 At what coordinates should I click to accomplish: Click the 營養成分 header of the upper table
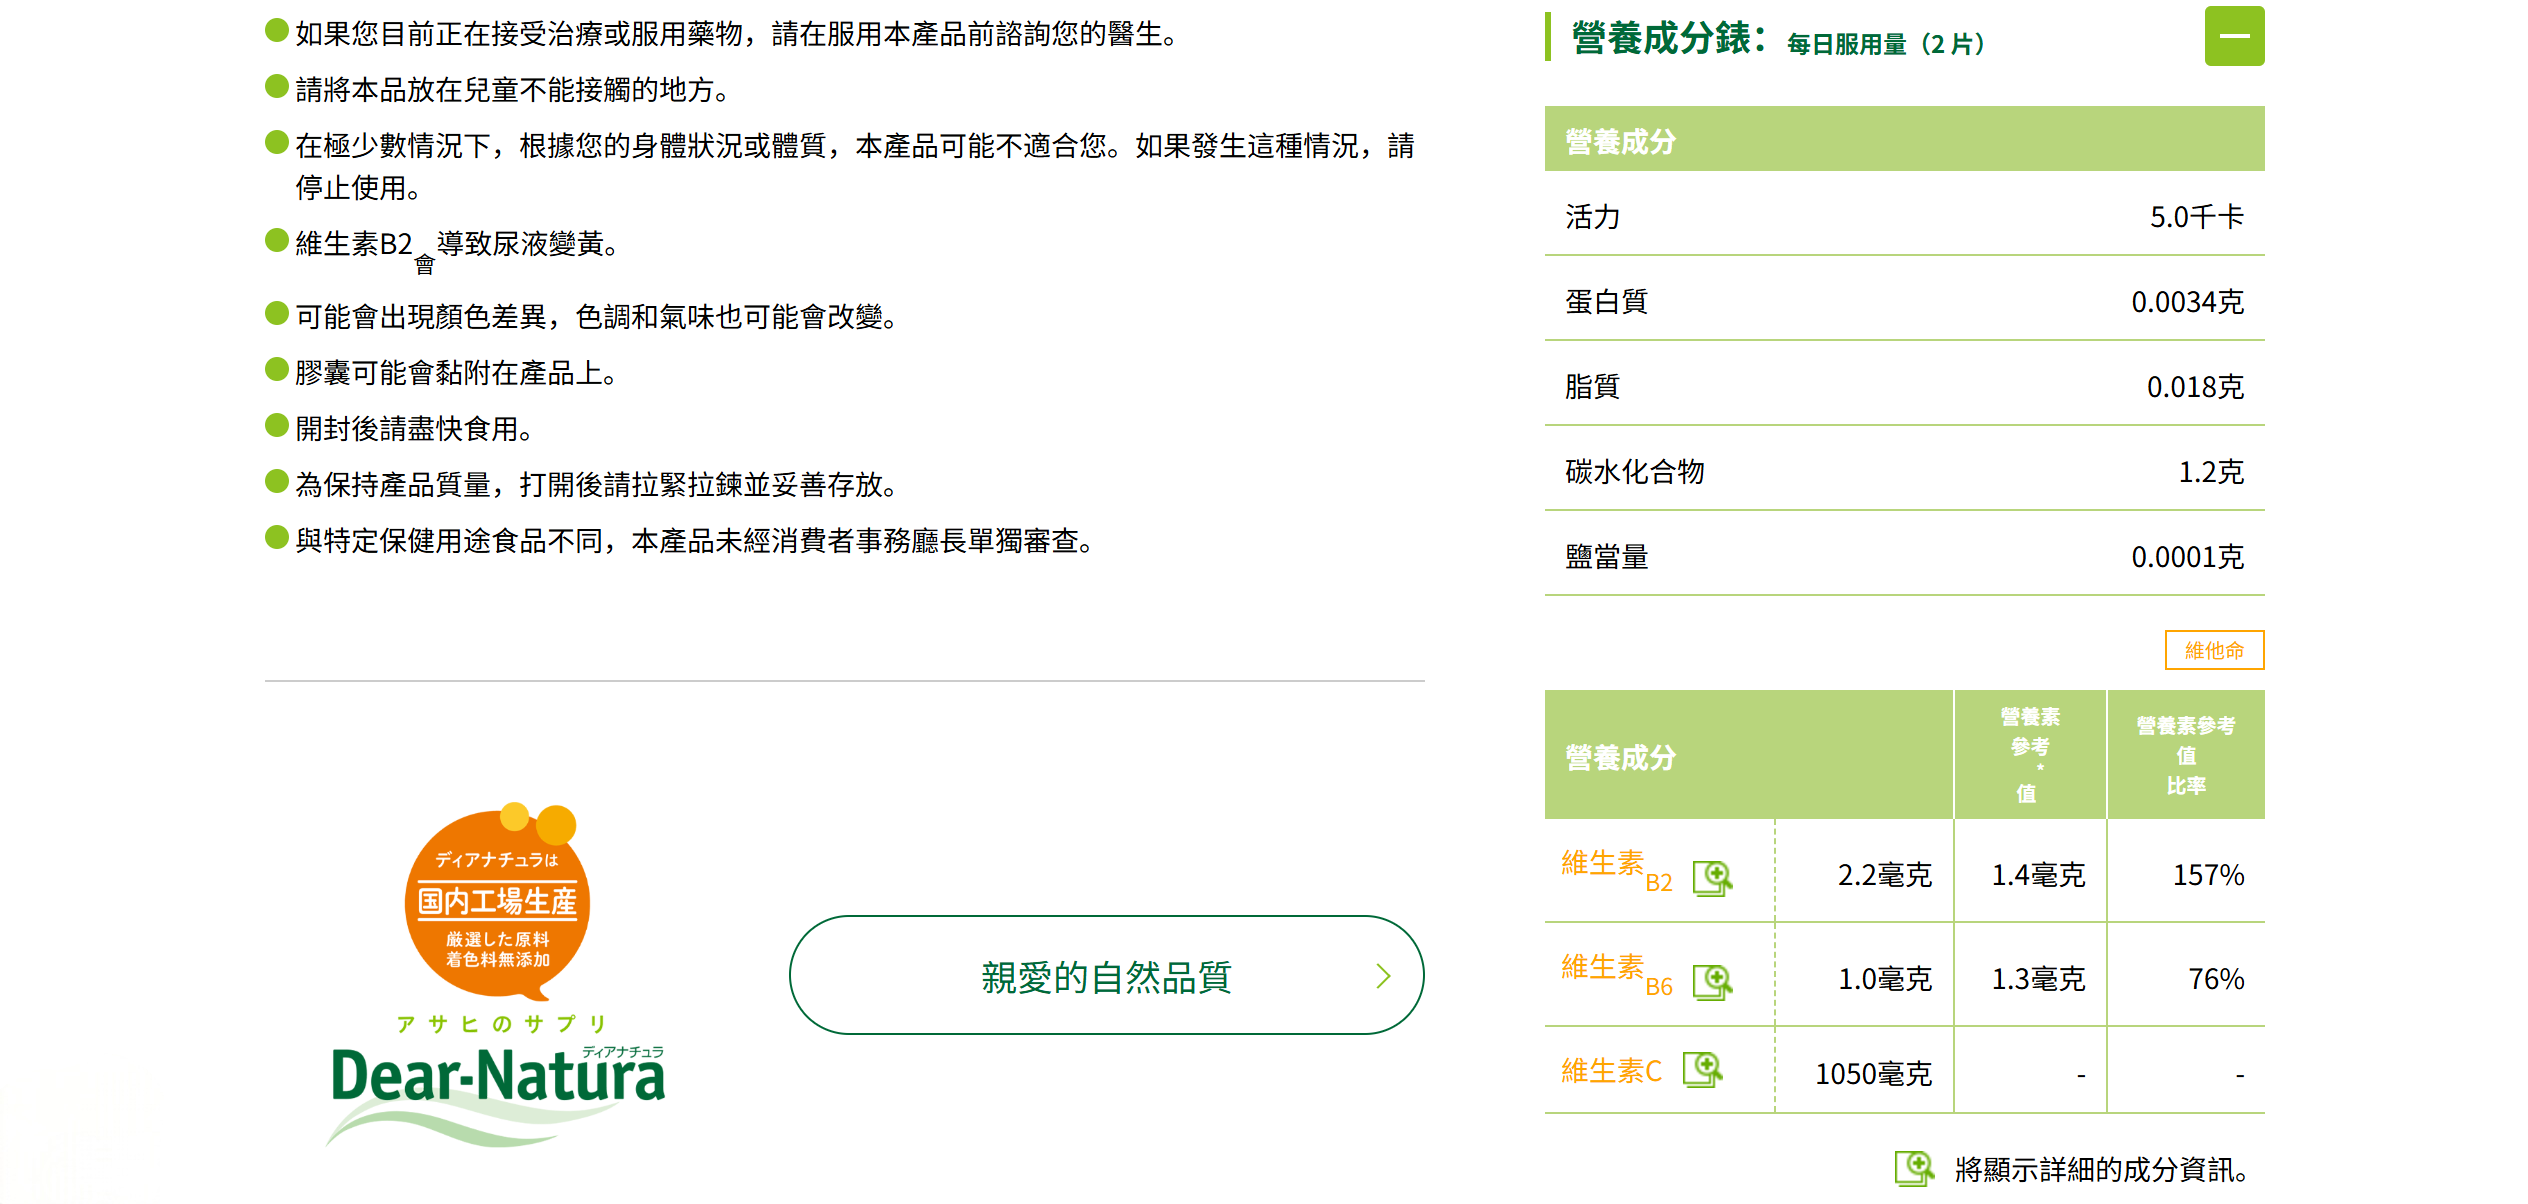click(1620, 141)
